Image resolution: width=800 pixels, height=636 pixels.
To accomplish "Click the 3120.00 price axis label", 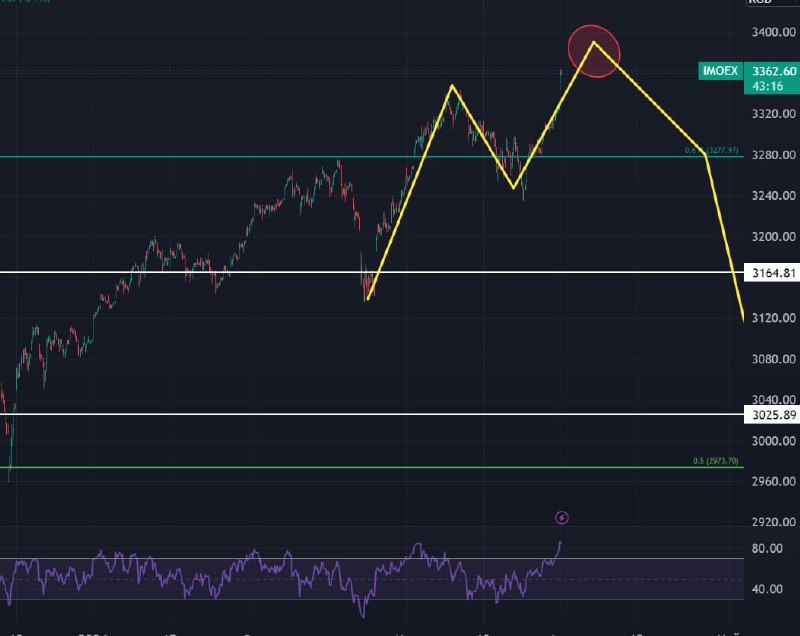I will tap(773, 318).
